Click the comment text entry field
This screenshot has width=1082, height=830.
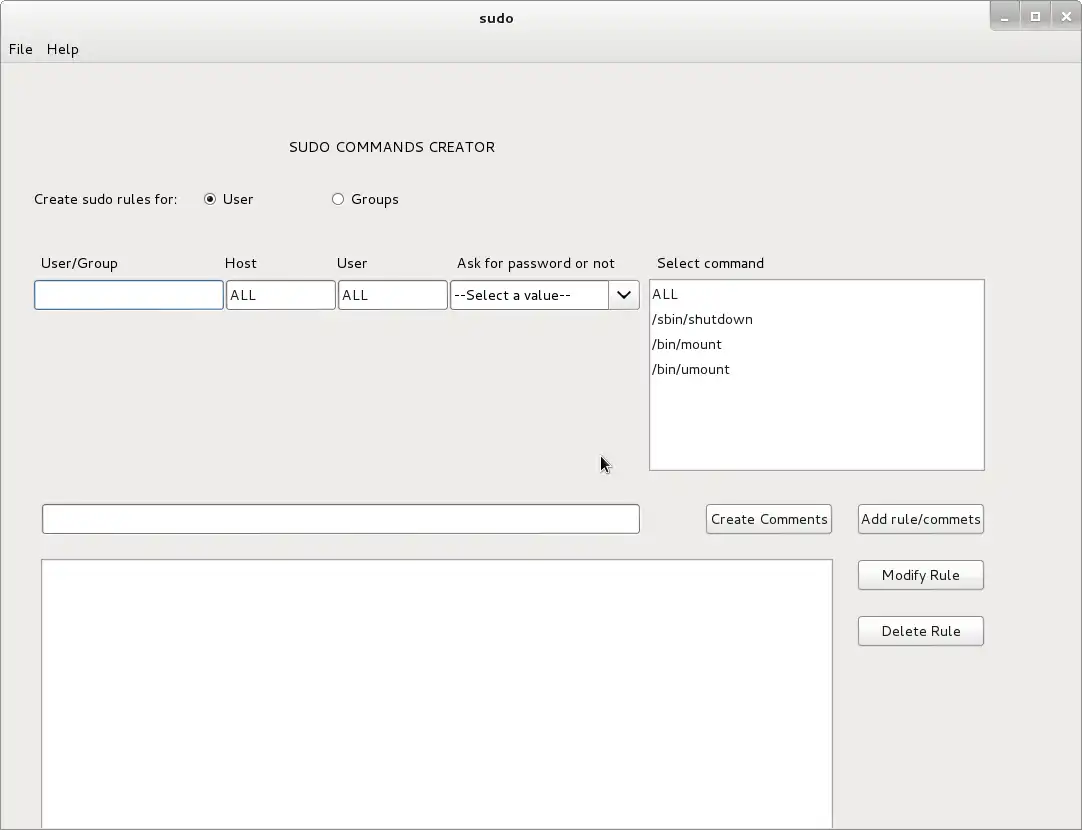tap(340, 519)
